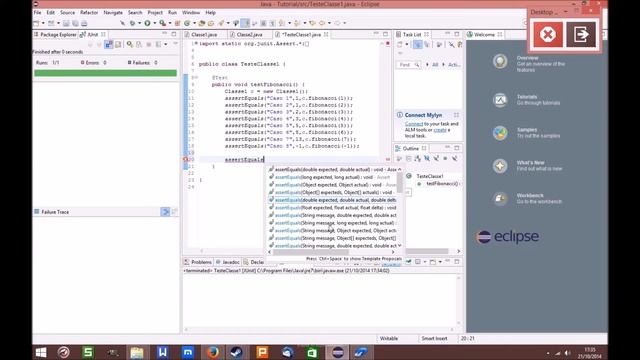Image resolution: width=640 pixels, height=360 pixels.
Task: Open the Run button dropdown arrow
Action: tap(154, 23)
